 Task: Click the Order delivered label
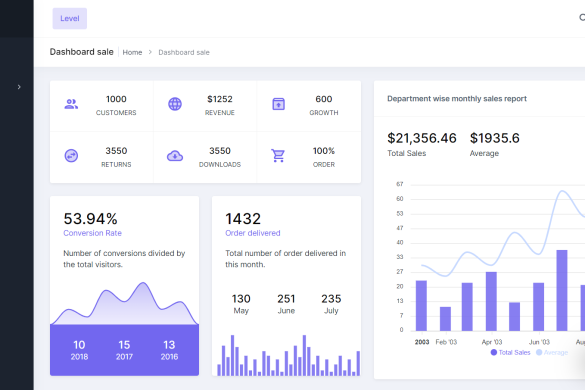(253, 233)
